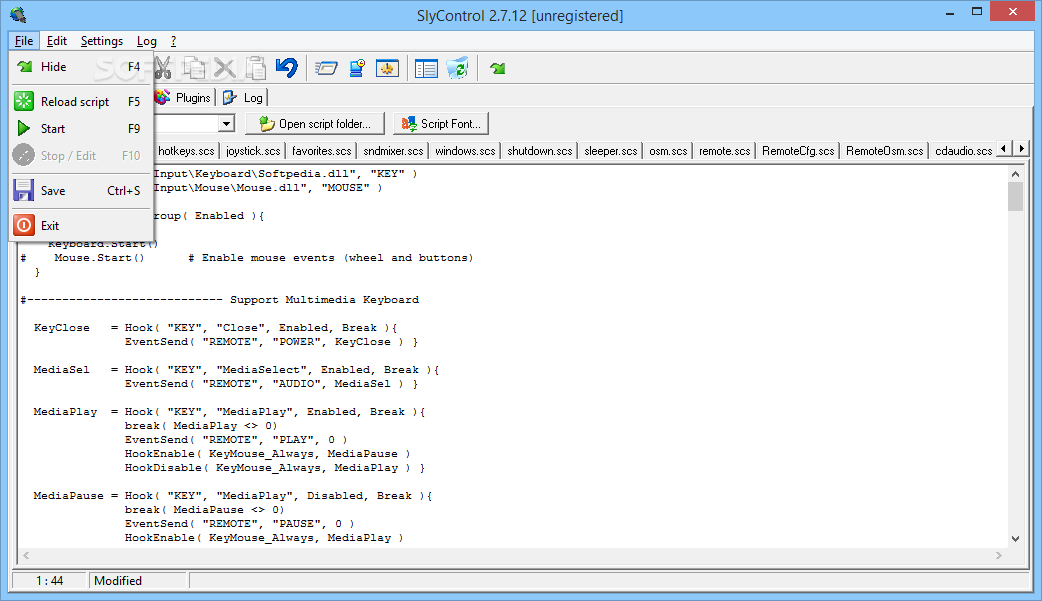Open the joystick.scs script tab
Viewport: 1042px width, 601px height.
pyautogui.click(x=253, y=151)
